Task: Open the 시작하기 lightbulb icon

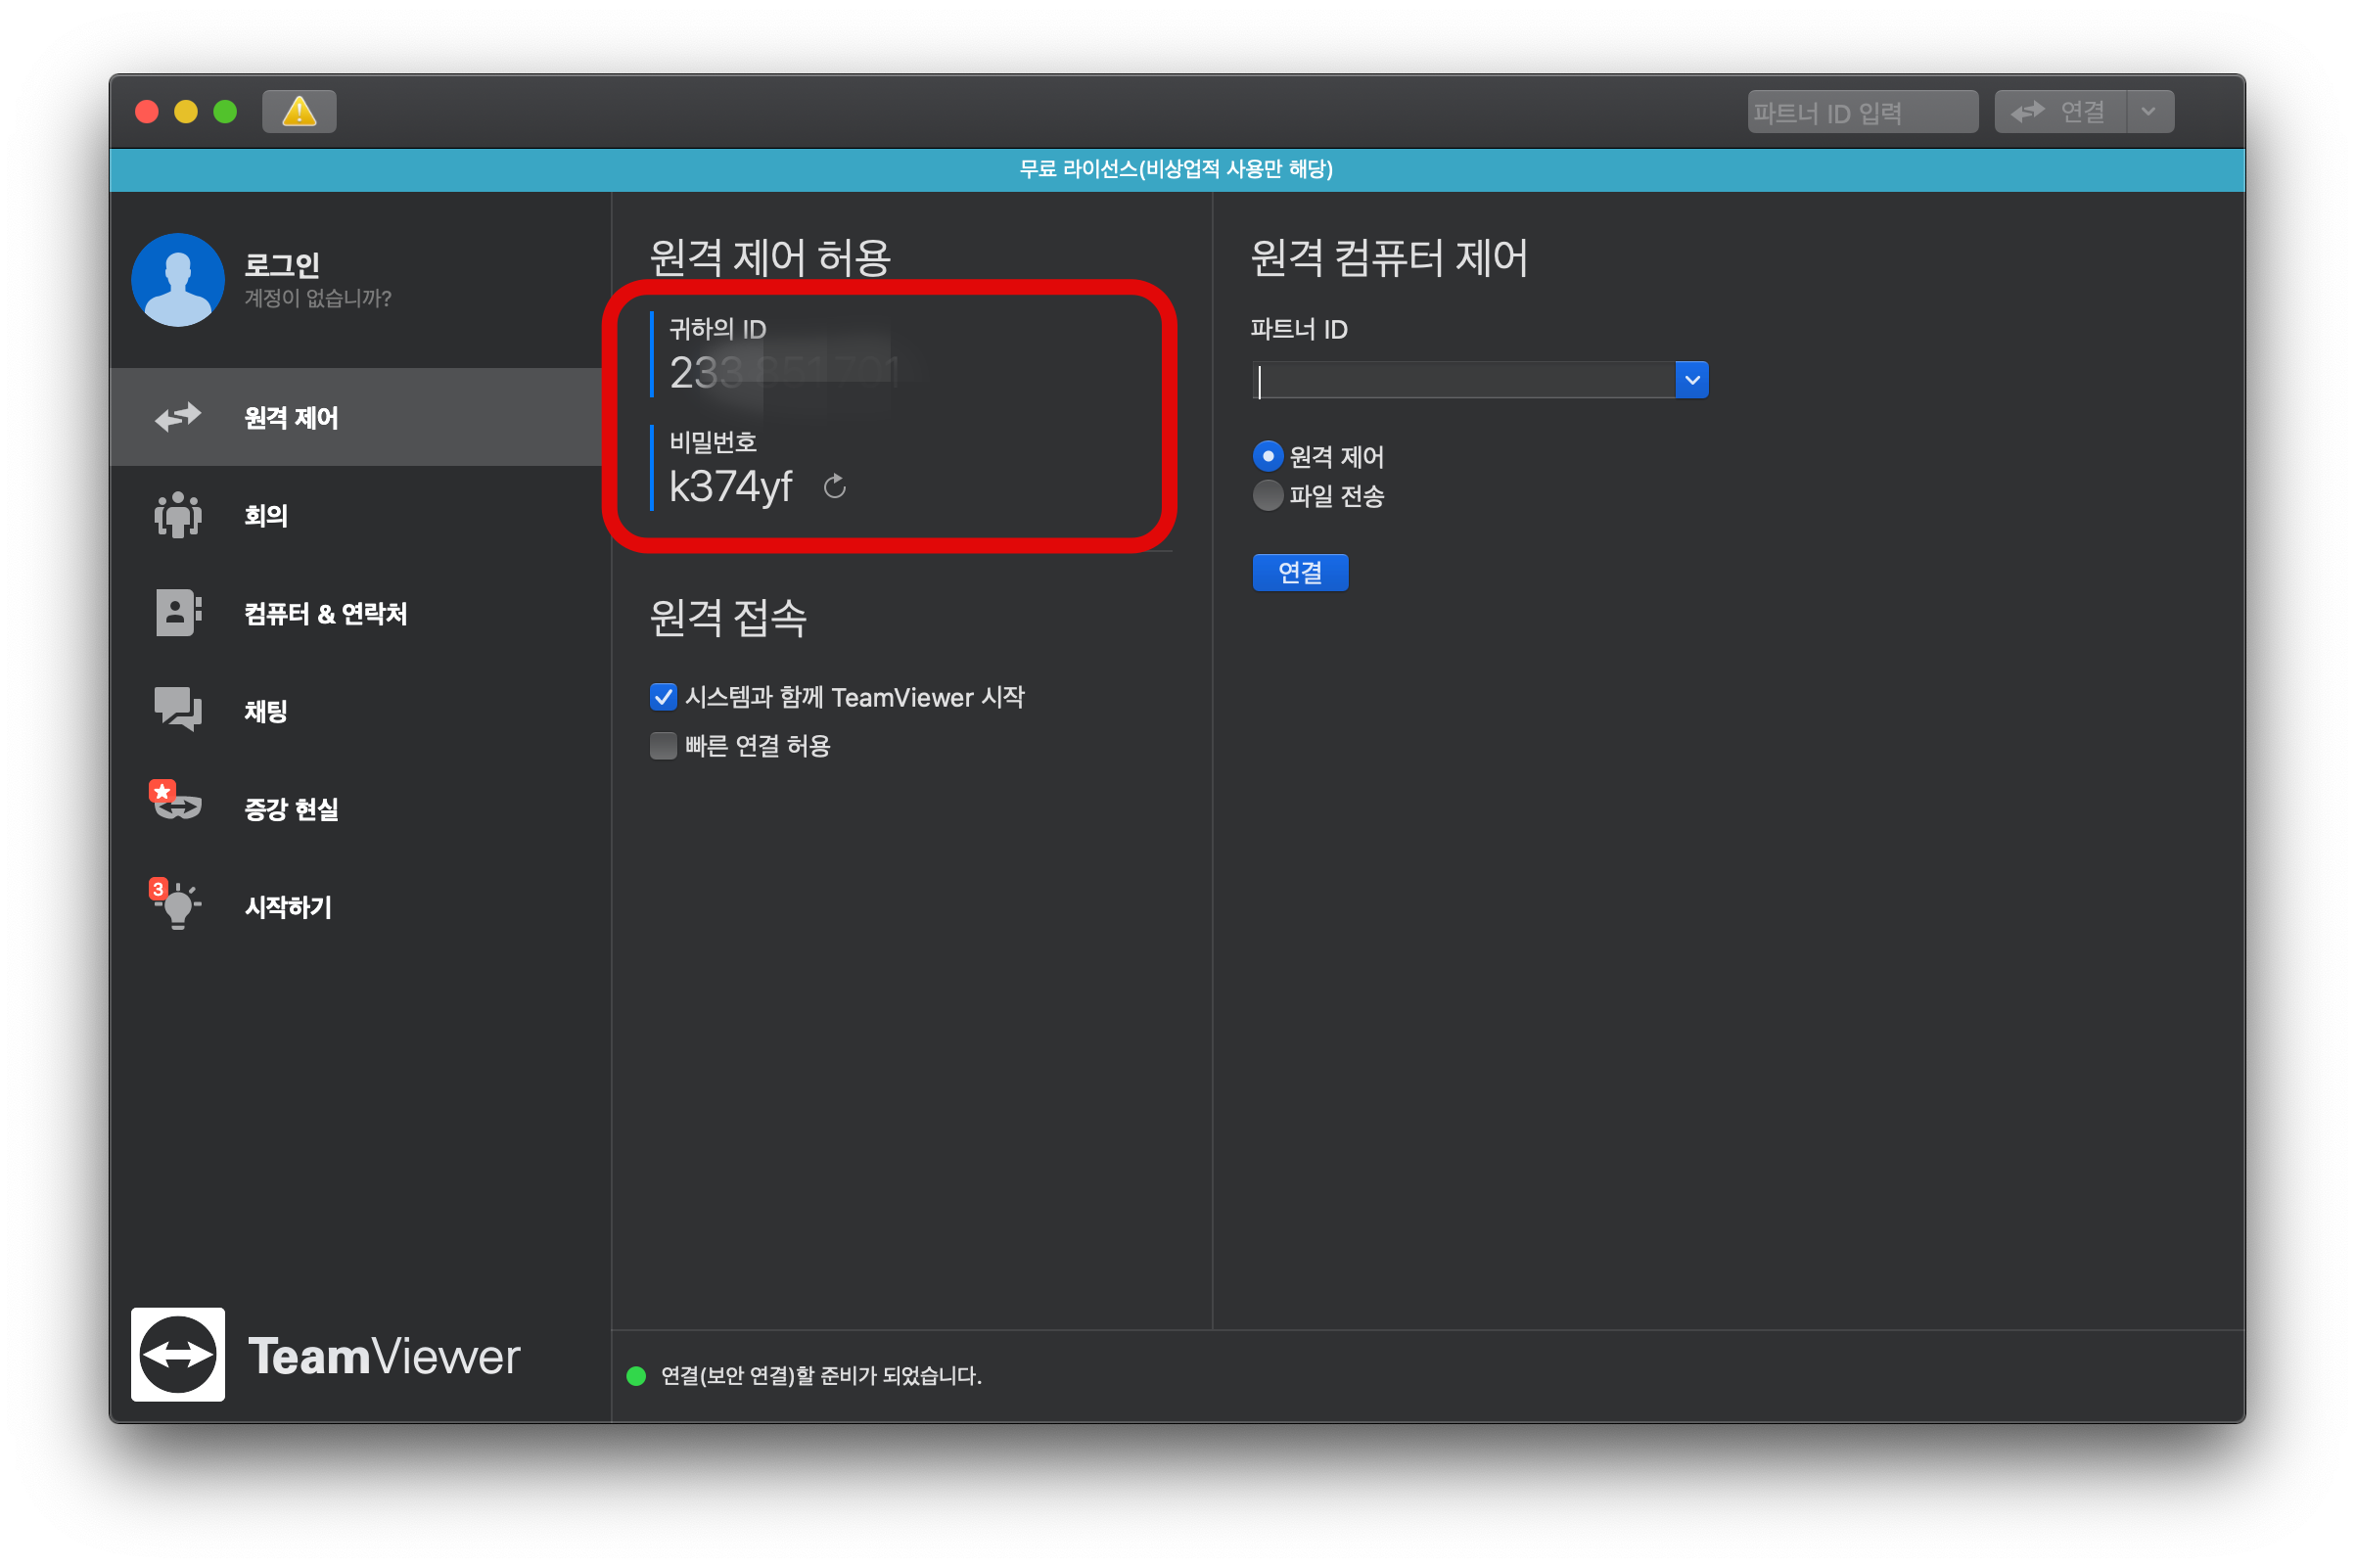Action: point(178,906)
